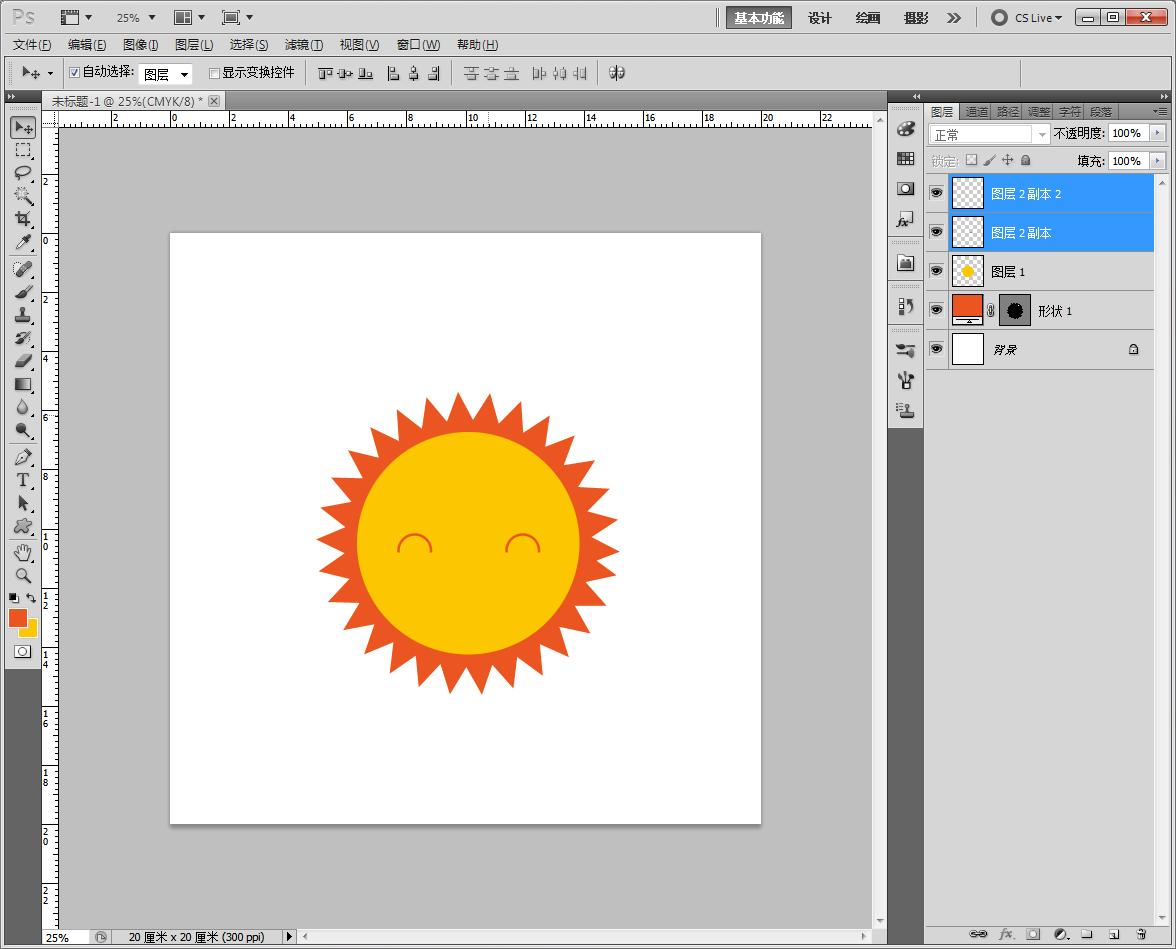This screenshot has height=949, width=1176.
Task: Click the delete layer trash icon
Action: tap(1141, 934)
